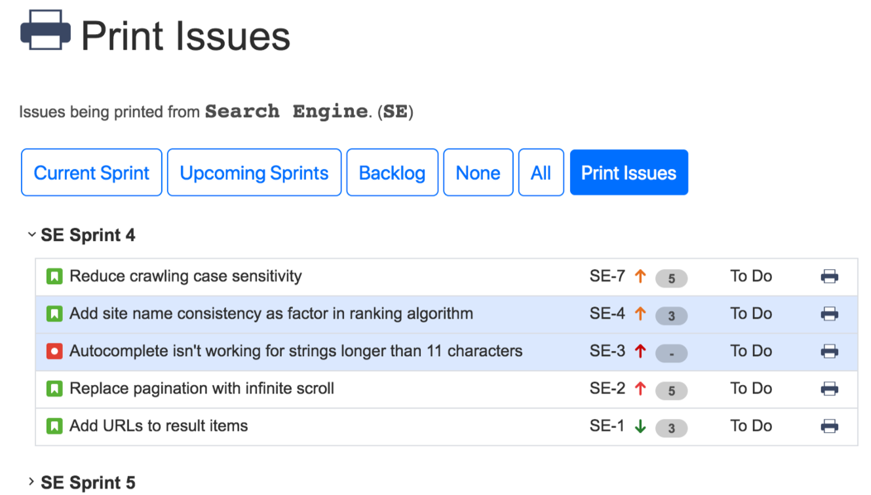Image resolution: width=871 pixels, height=495 pixels.
Task: Click the large printer icon in page header
Action: point(46,32)
